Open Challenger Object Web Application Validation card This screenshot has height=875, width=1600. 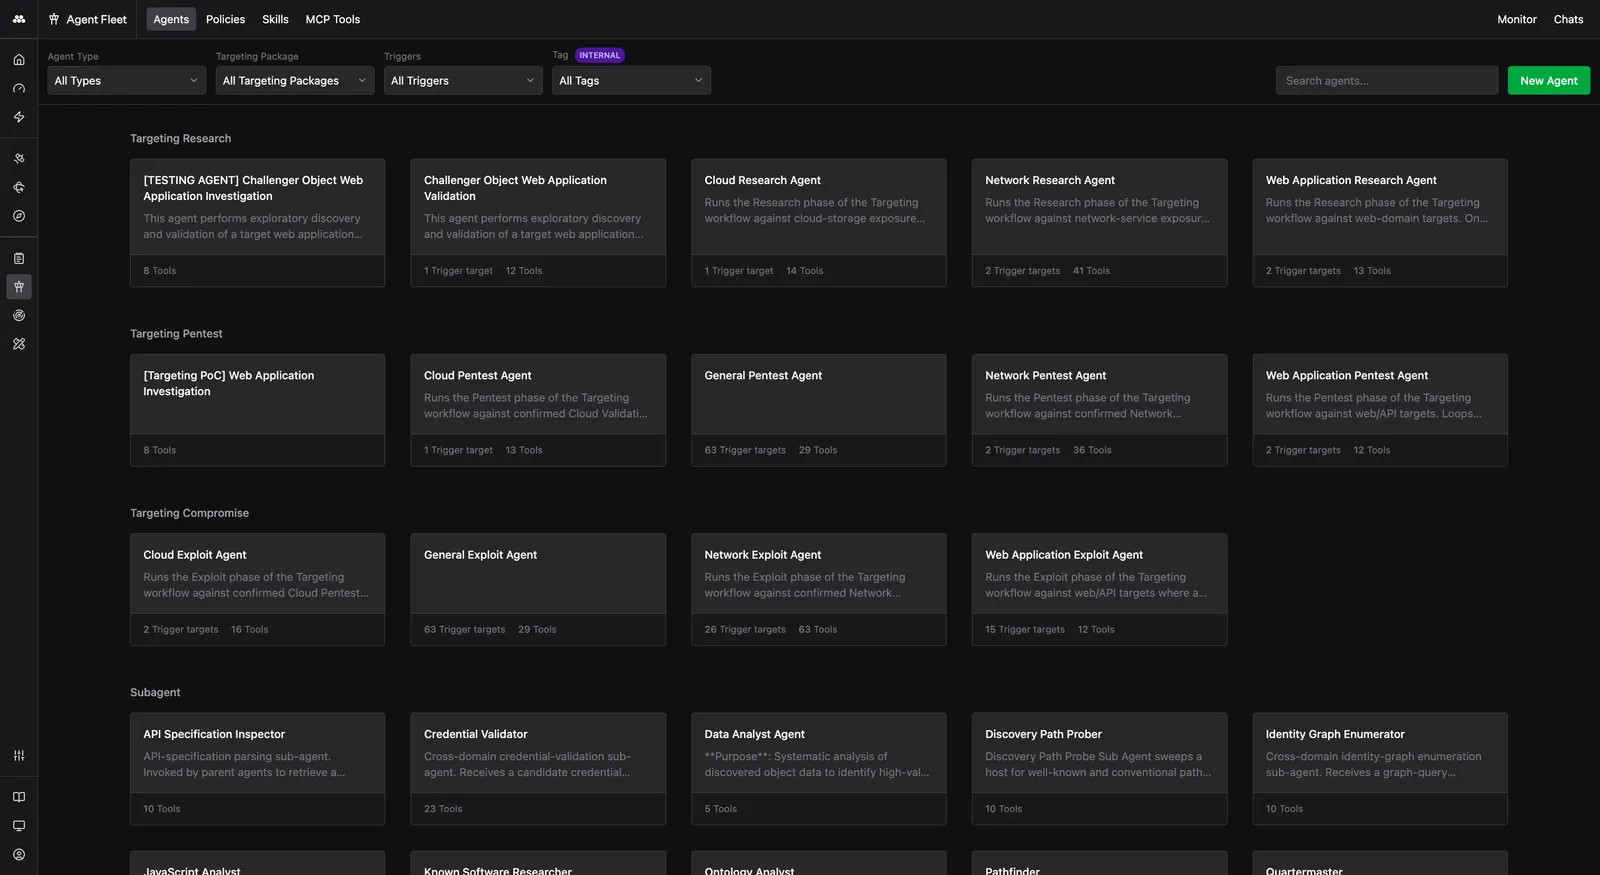tap(538, 223)
